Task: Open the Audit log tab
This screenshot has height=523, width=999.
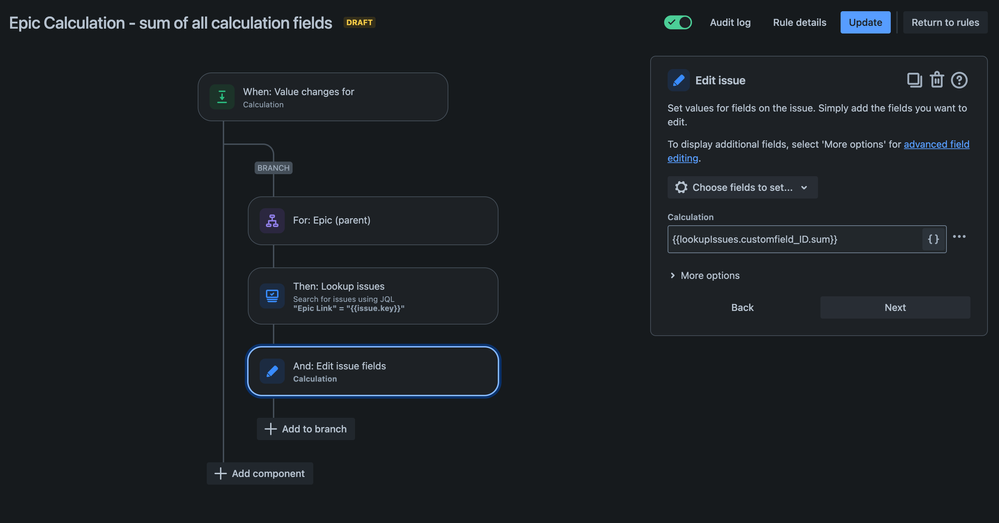Action: 730,22
